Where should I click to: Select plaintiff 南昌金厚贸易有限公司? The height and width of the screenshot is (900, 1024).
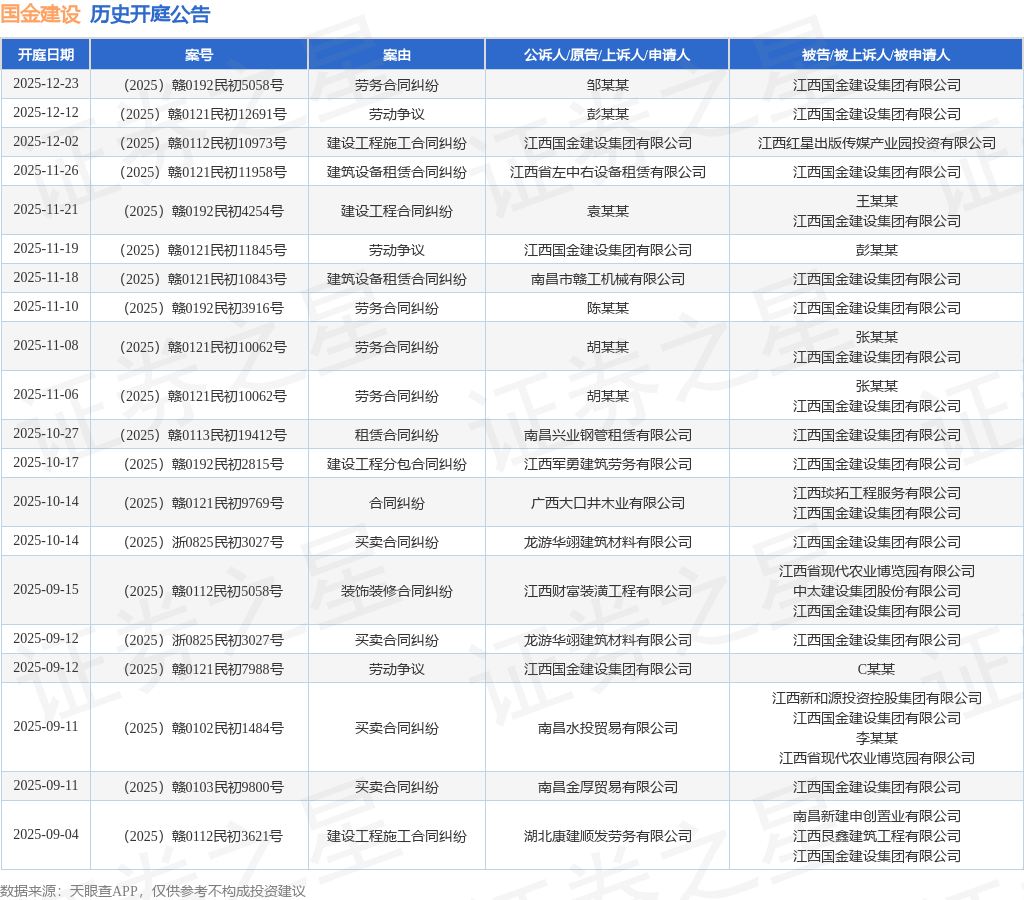[x=608, y=787]
